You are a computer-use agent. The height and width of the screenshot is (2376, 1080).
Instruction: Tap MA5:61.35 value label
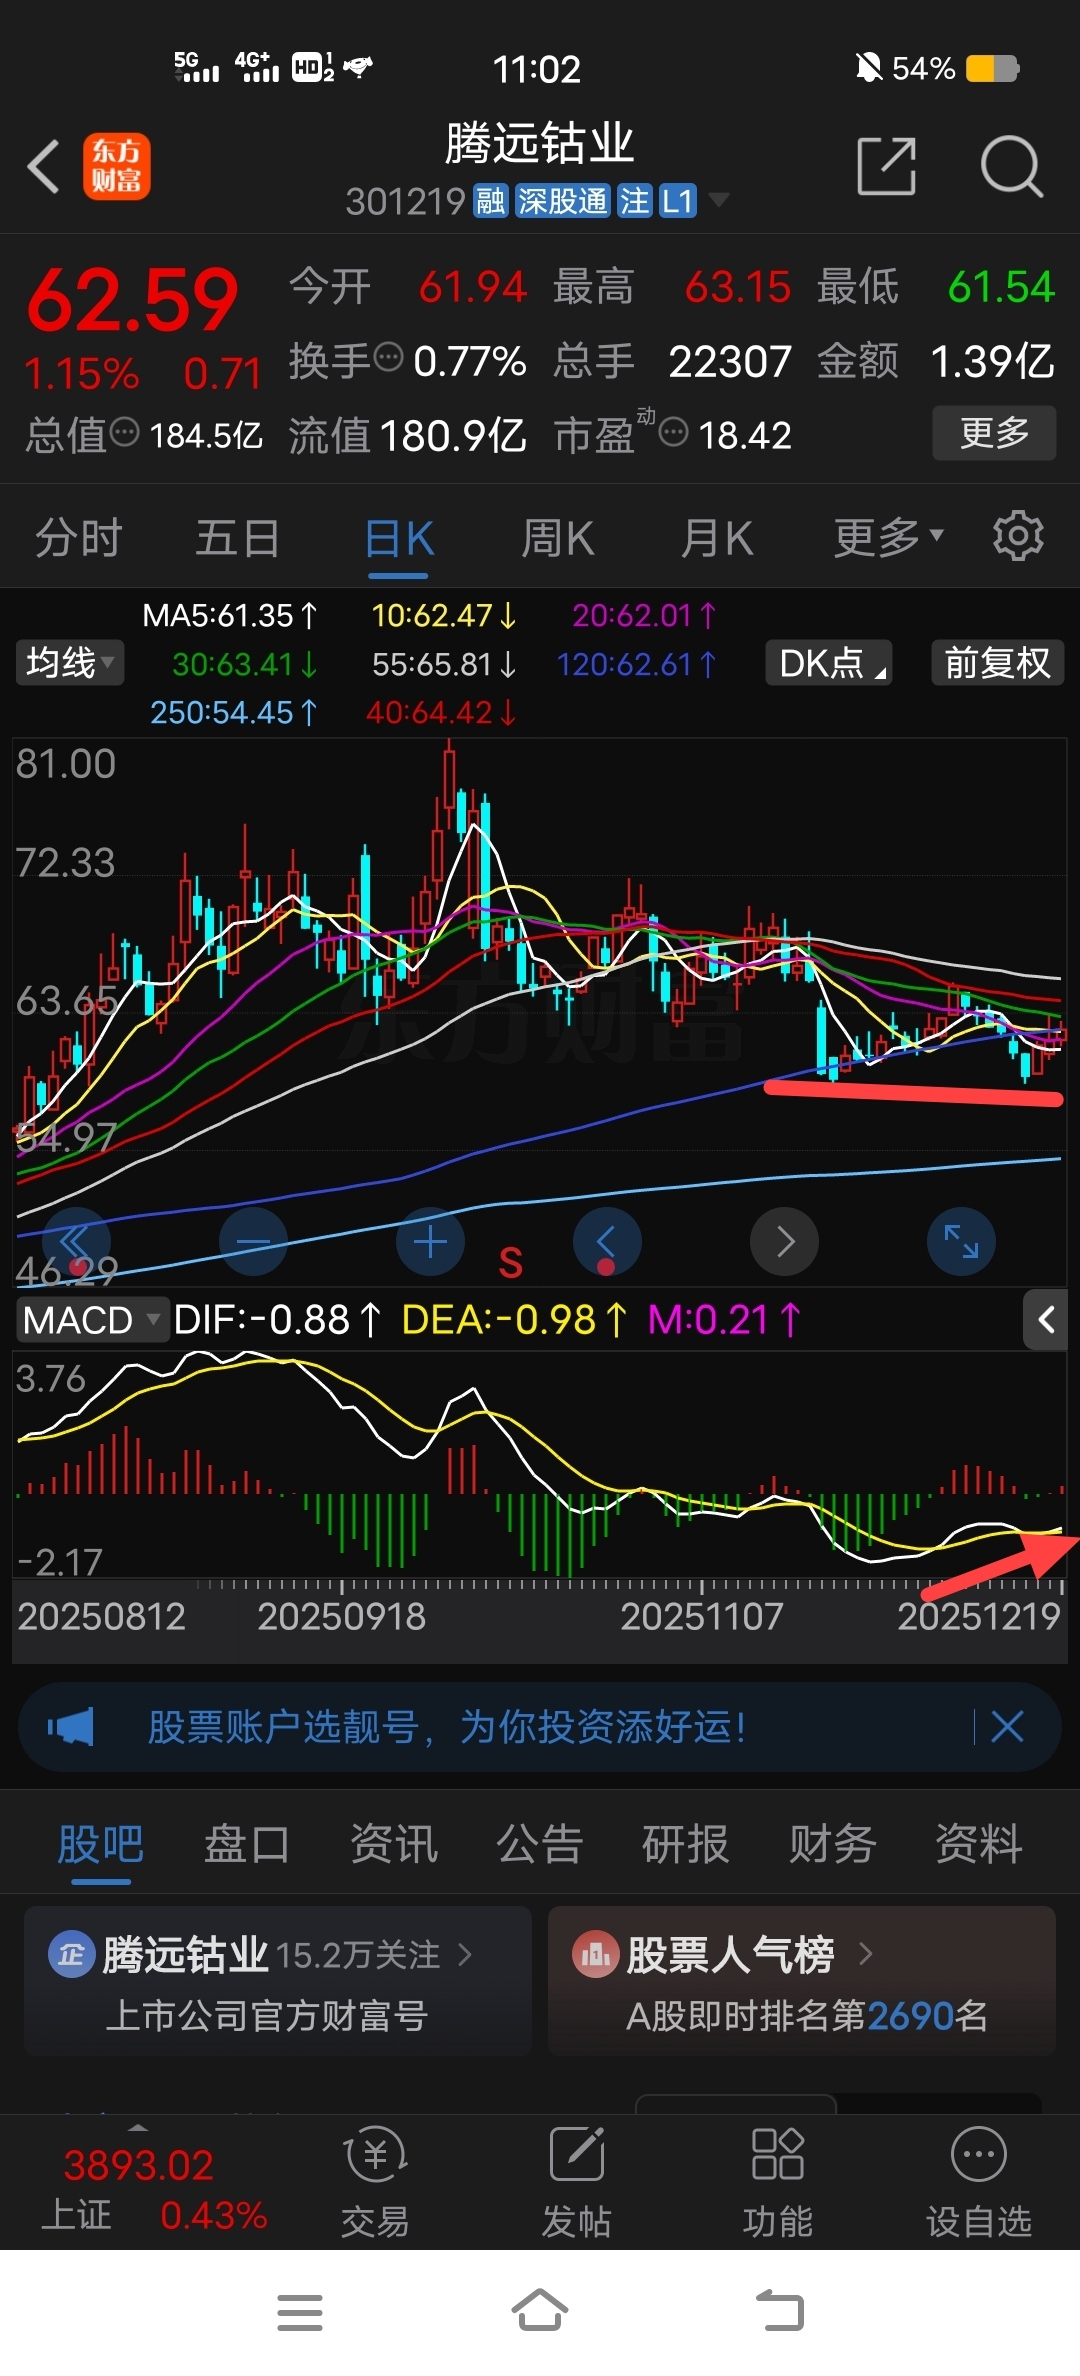pyautogui.click(x=230, y=615)
